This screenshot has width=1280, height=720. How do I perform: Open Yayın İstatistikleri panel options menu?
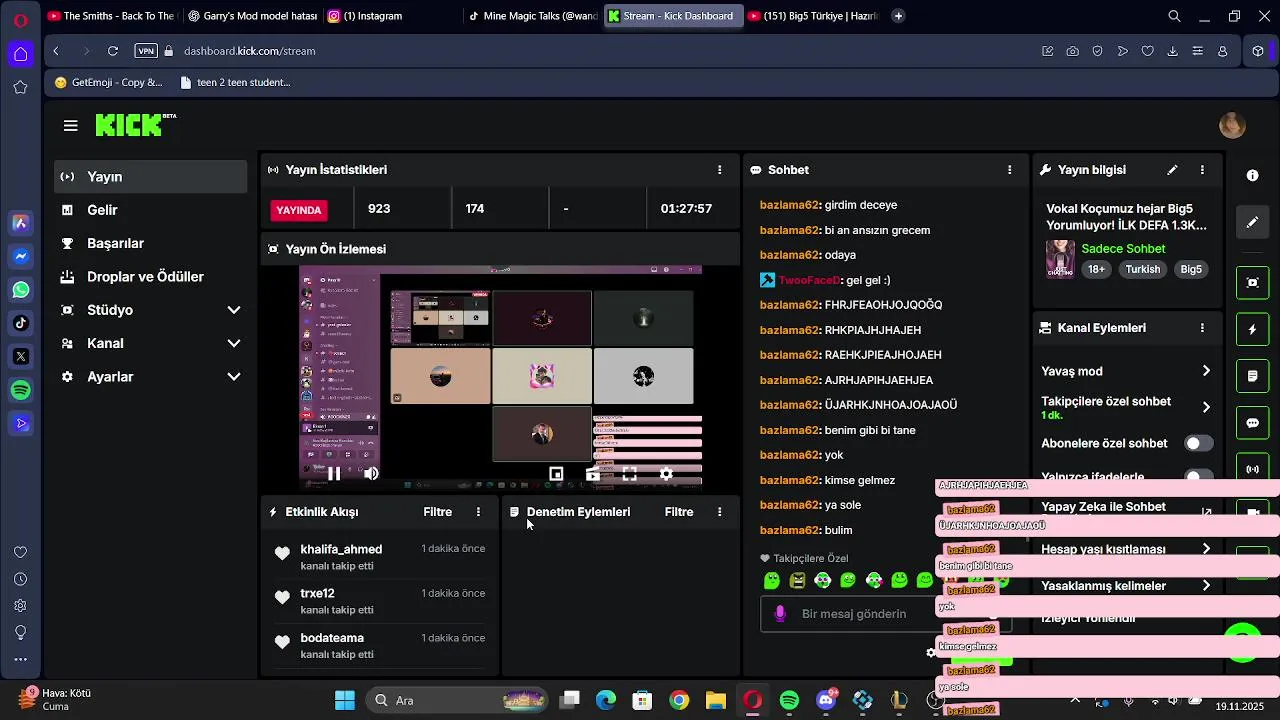pos(720,170)
